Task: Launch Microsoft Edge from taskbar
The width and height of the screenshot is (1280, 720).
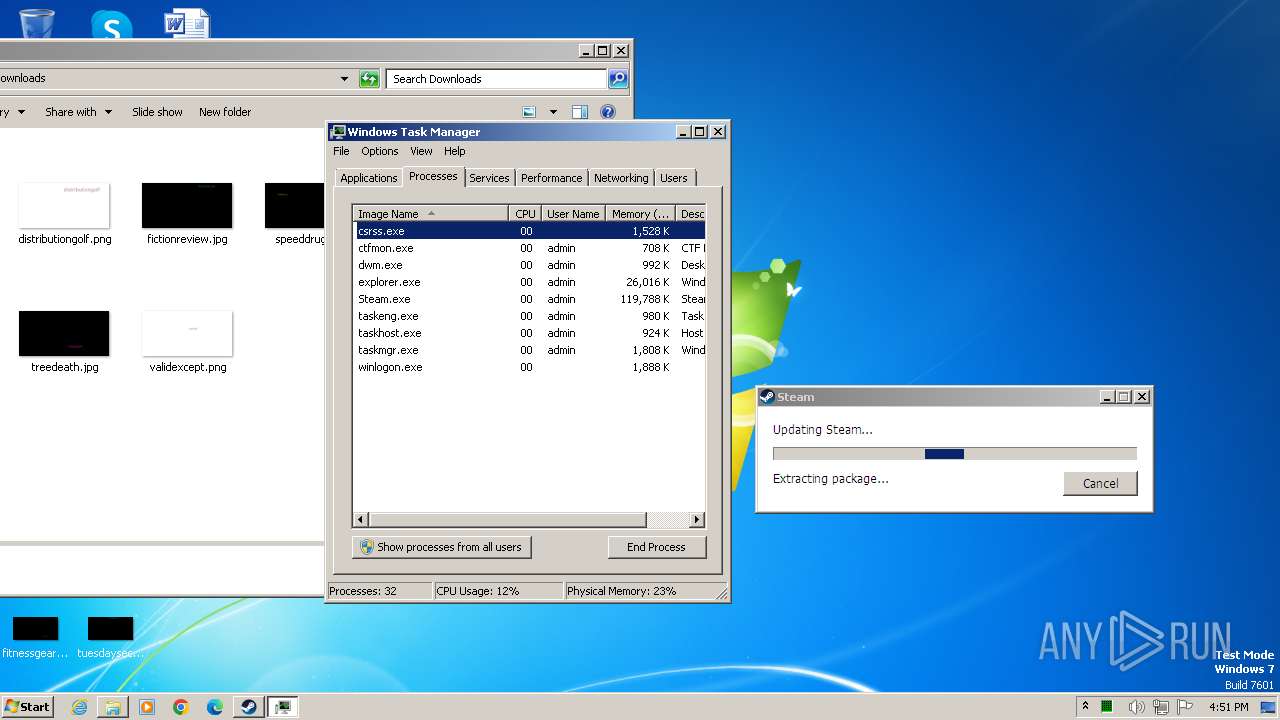Action: coord(215,707)
